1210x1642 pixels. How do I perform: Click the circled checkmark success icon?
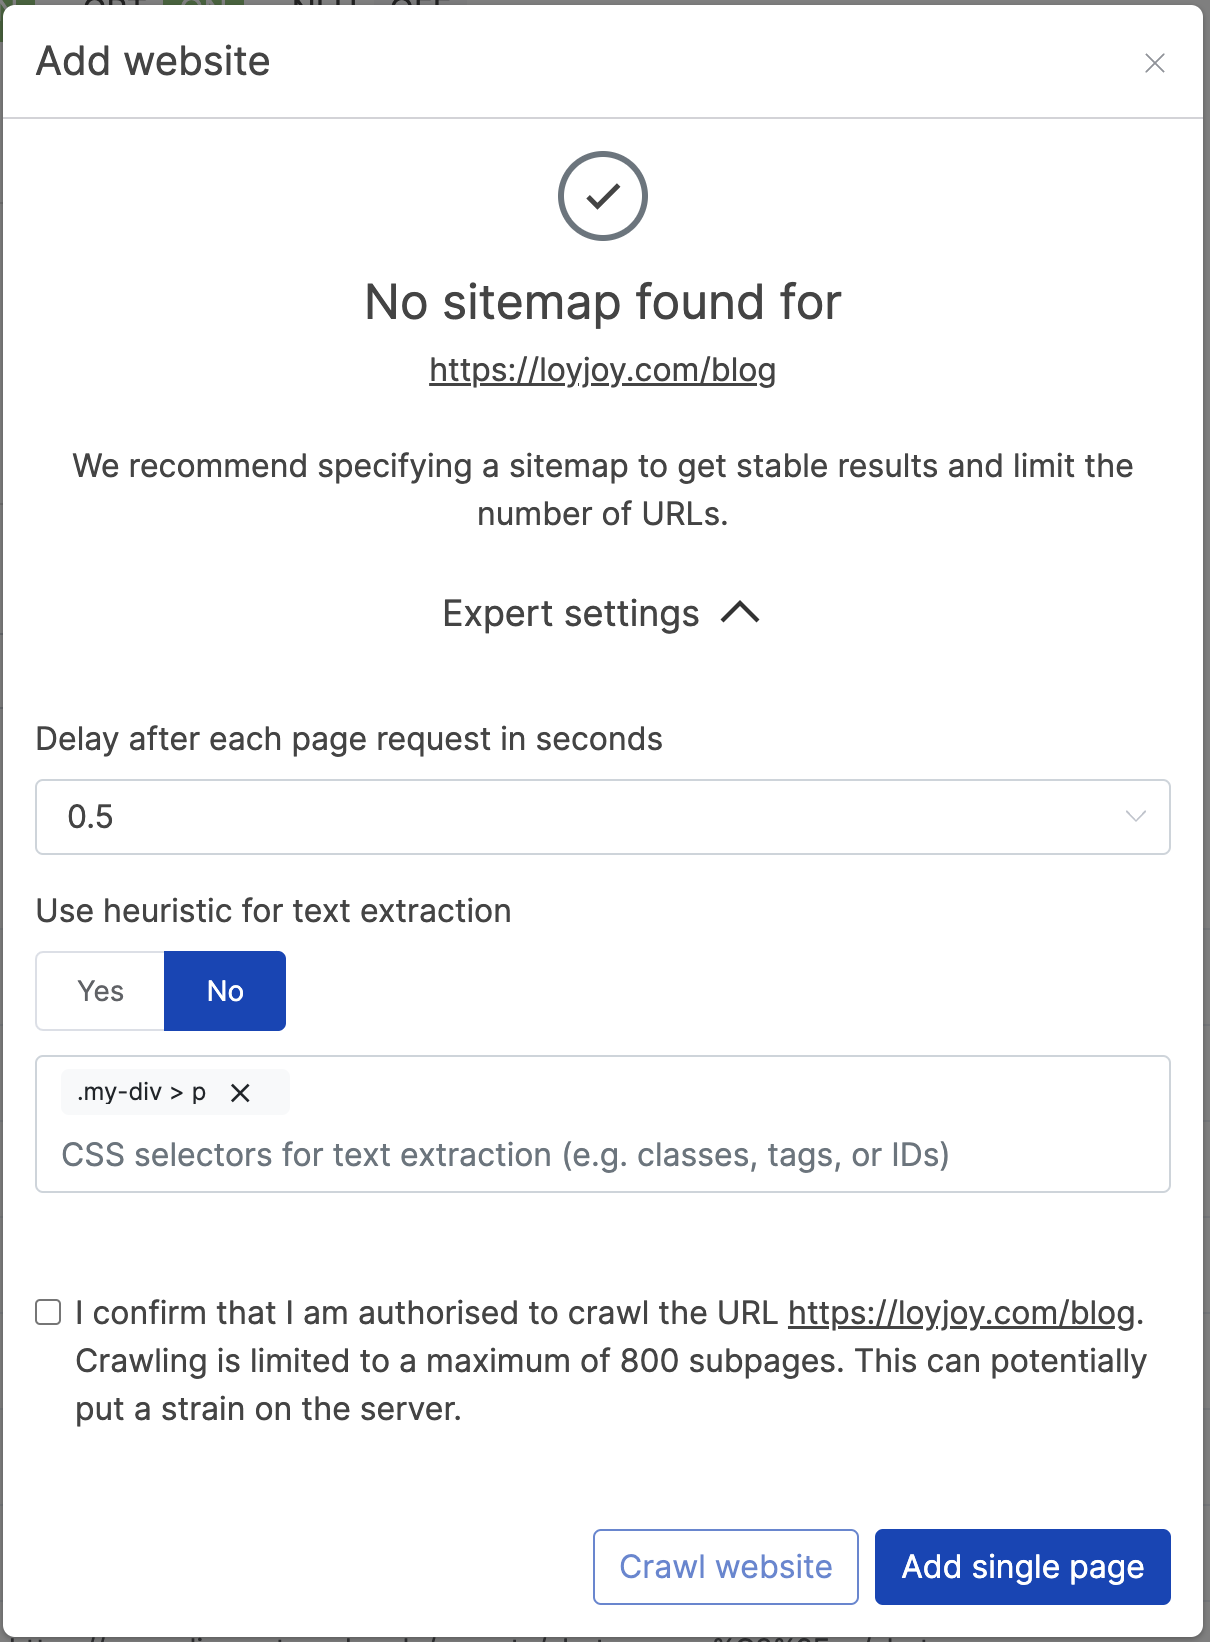click(602, 196)
